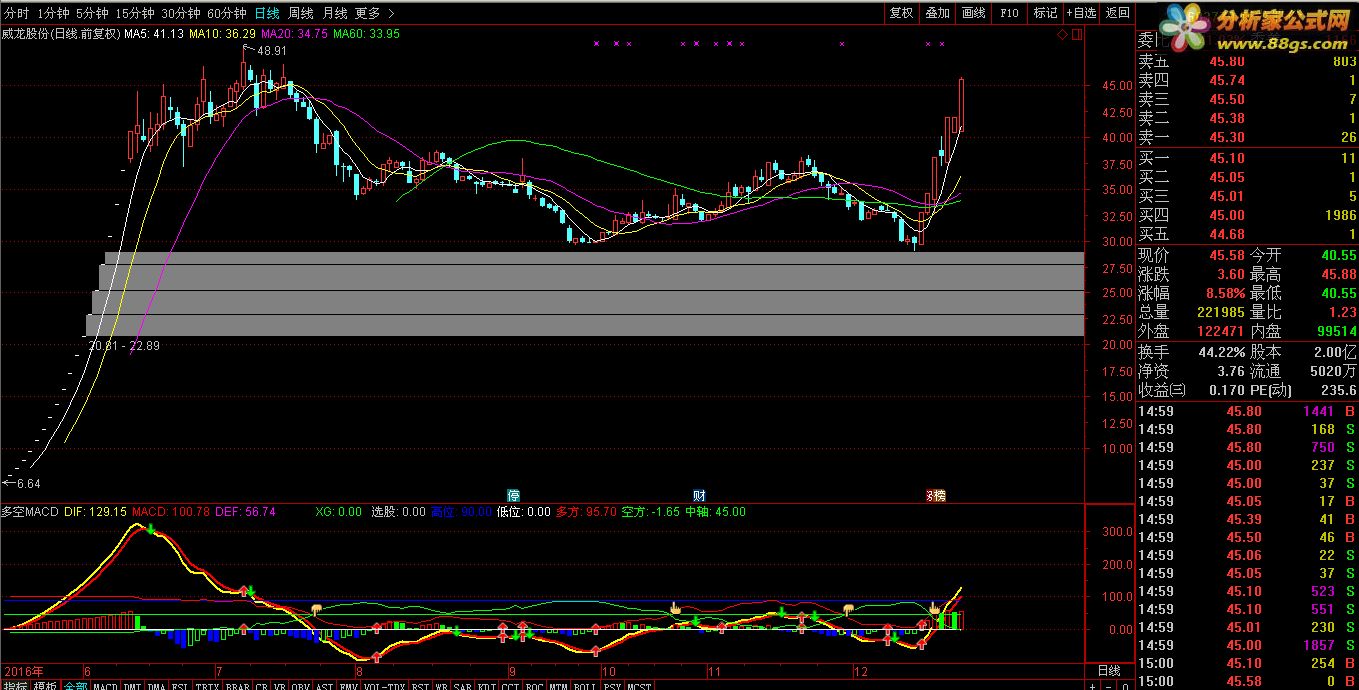The image size is (1359, 690).
Task: Switch indicator to SAR
Action: [x=462, y=684]
